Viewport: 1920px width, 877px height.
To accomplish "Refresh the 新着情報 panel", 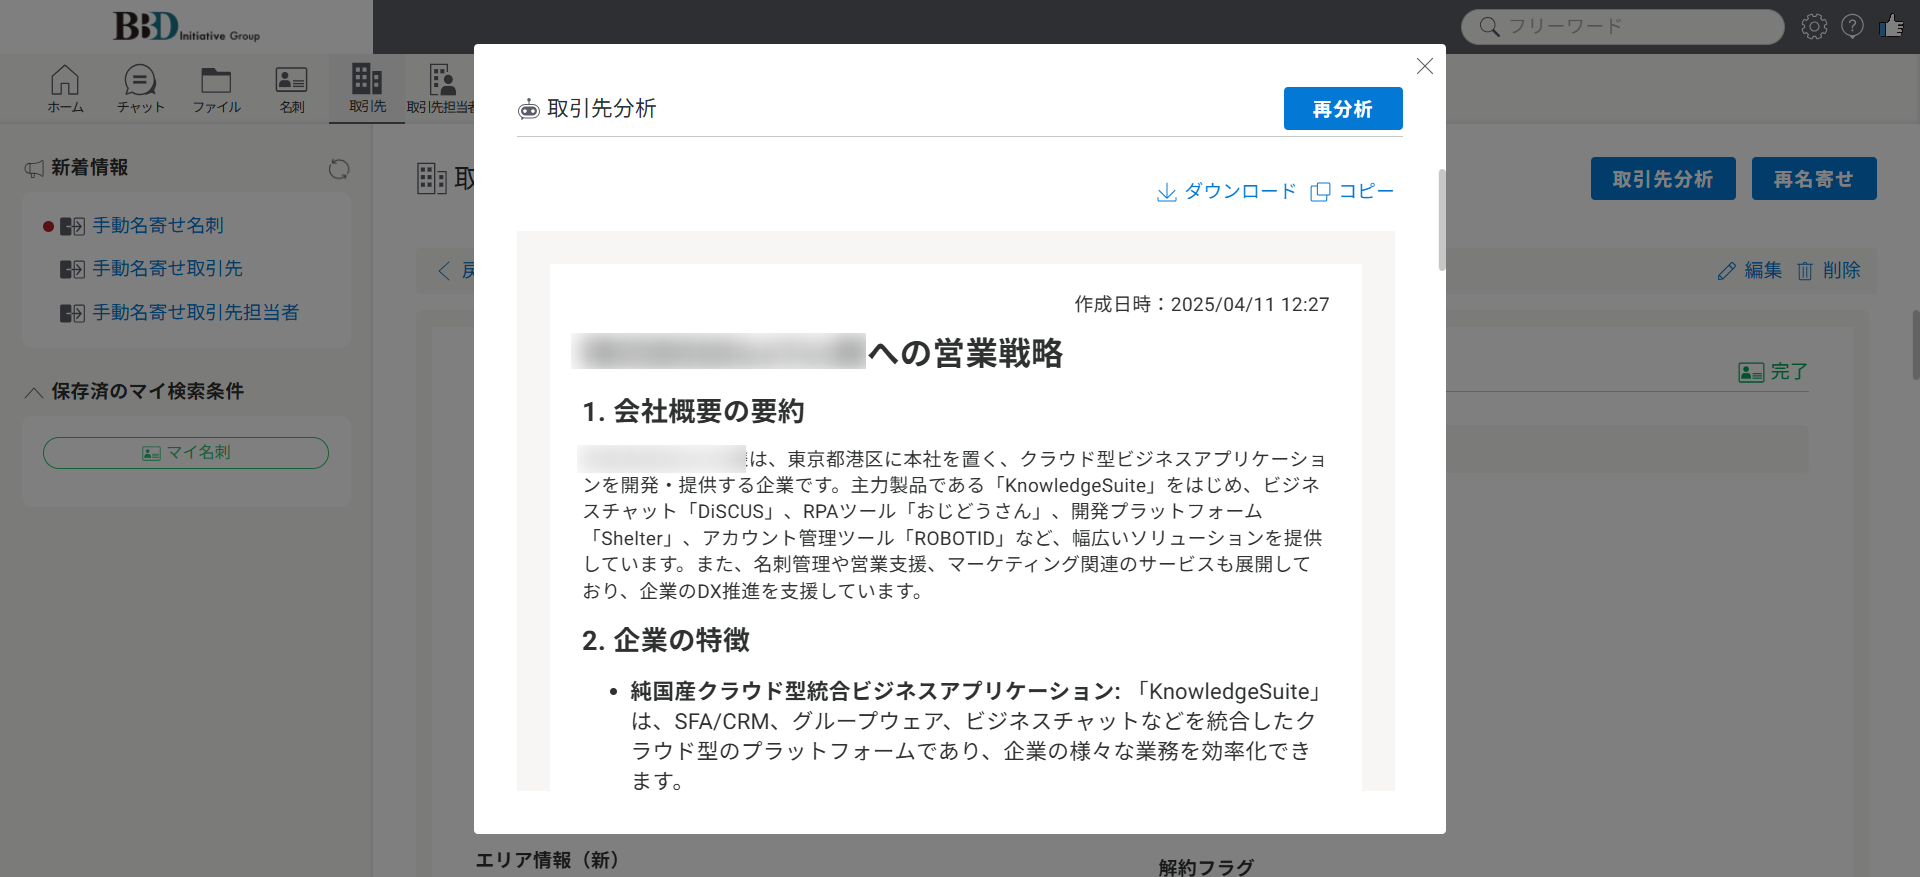I will [339, 169].
